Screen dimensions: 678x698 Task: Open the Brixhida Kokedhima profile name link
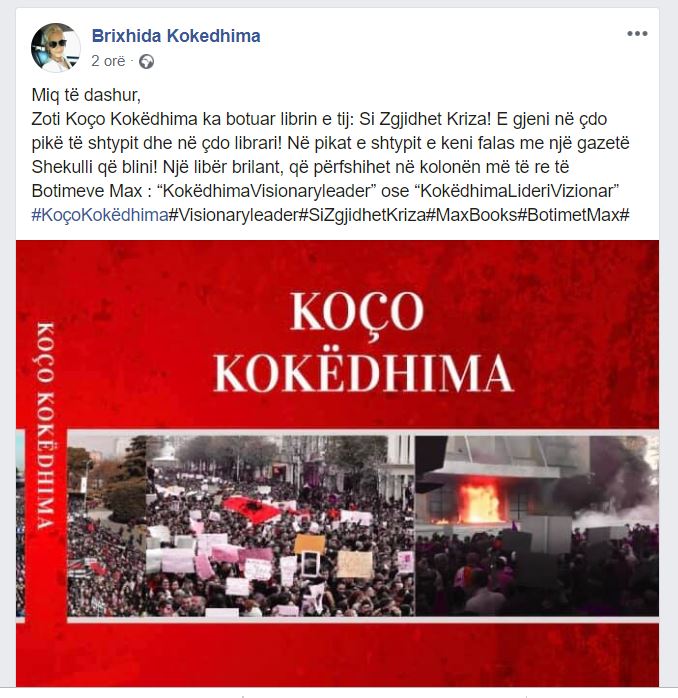pos(176,36)
